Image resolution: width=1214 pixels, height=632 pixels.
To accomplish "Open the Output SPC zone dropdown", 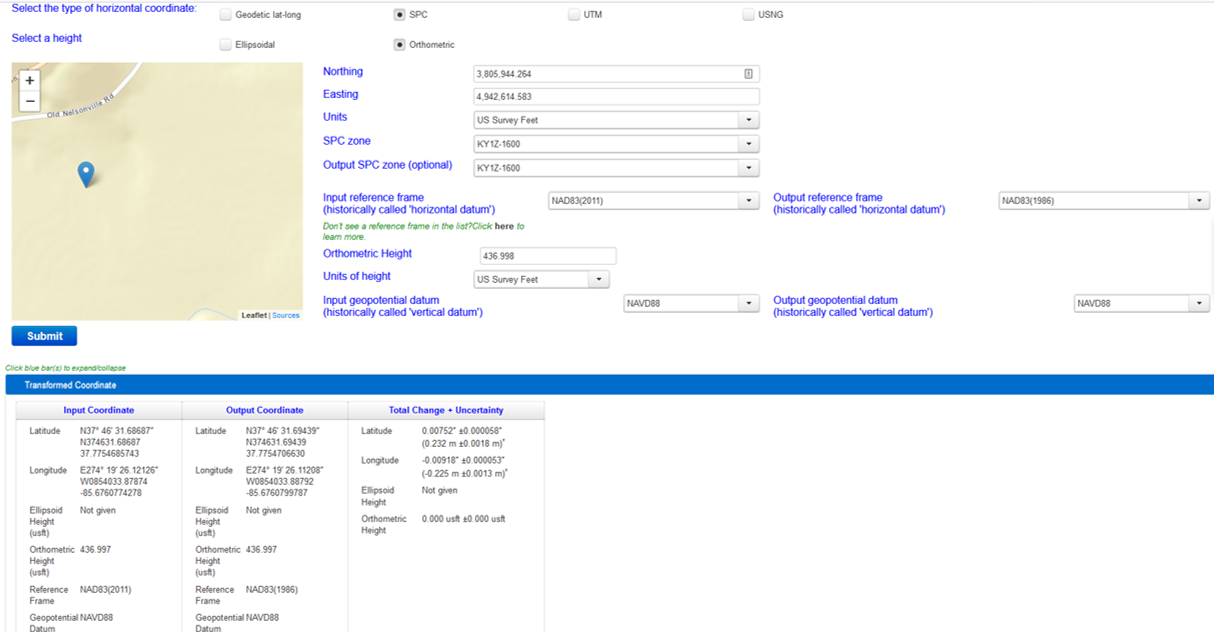I will pos(748,167).
